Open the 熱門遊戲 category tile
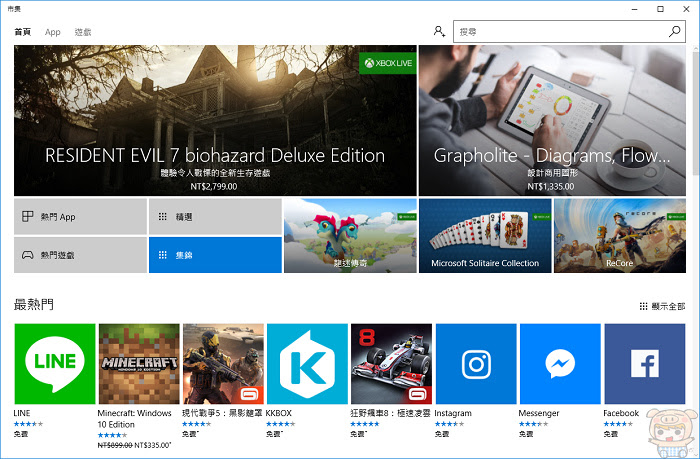700x459 pixels. tap(80, 255)
